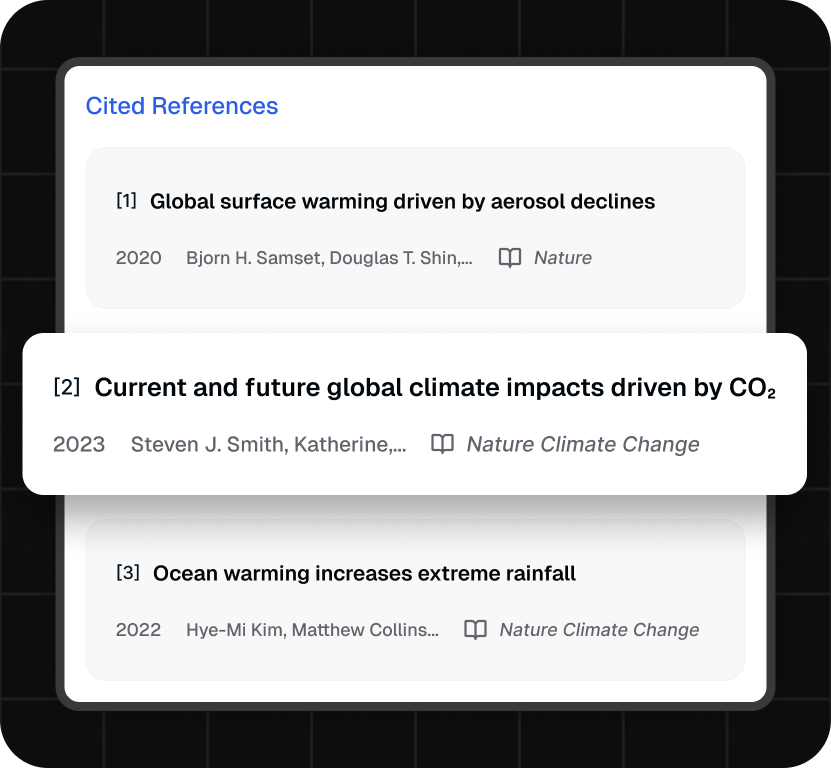This screenshot has height=768, width=831.
Task: Click Nature Climate Change journal in reference 3
Action: pyautogui.click(x=599, y=630)
